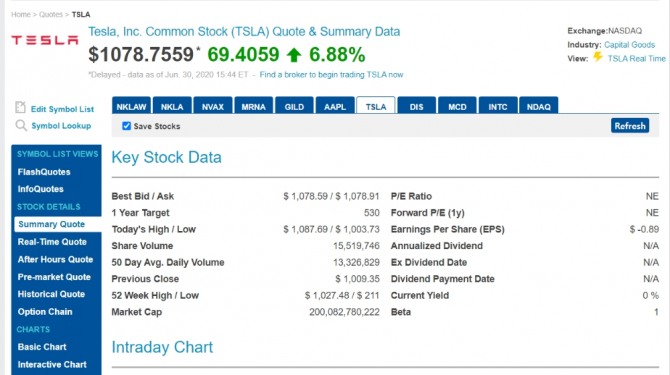
Task: Click the Tesla logo image
Action: tap(45, 40)
